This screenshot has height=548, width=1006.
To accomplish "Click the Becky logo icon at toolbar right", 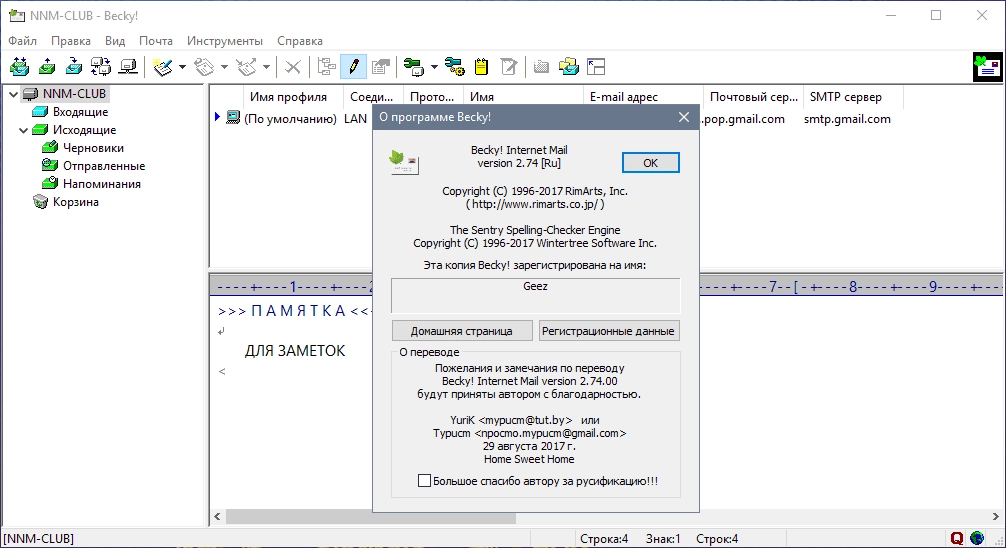I will click(987, 67).
